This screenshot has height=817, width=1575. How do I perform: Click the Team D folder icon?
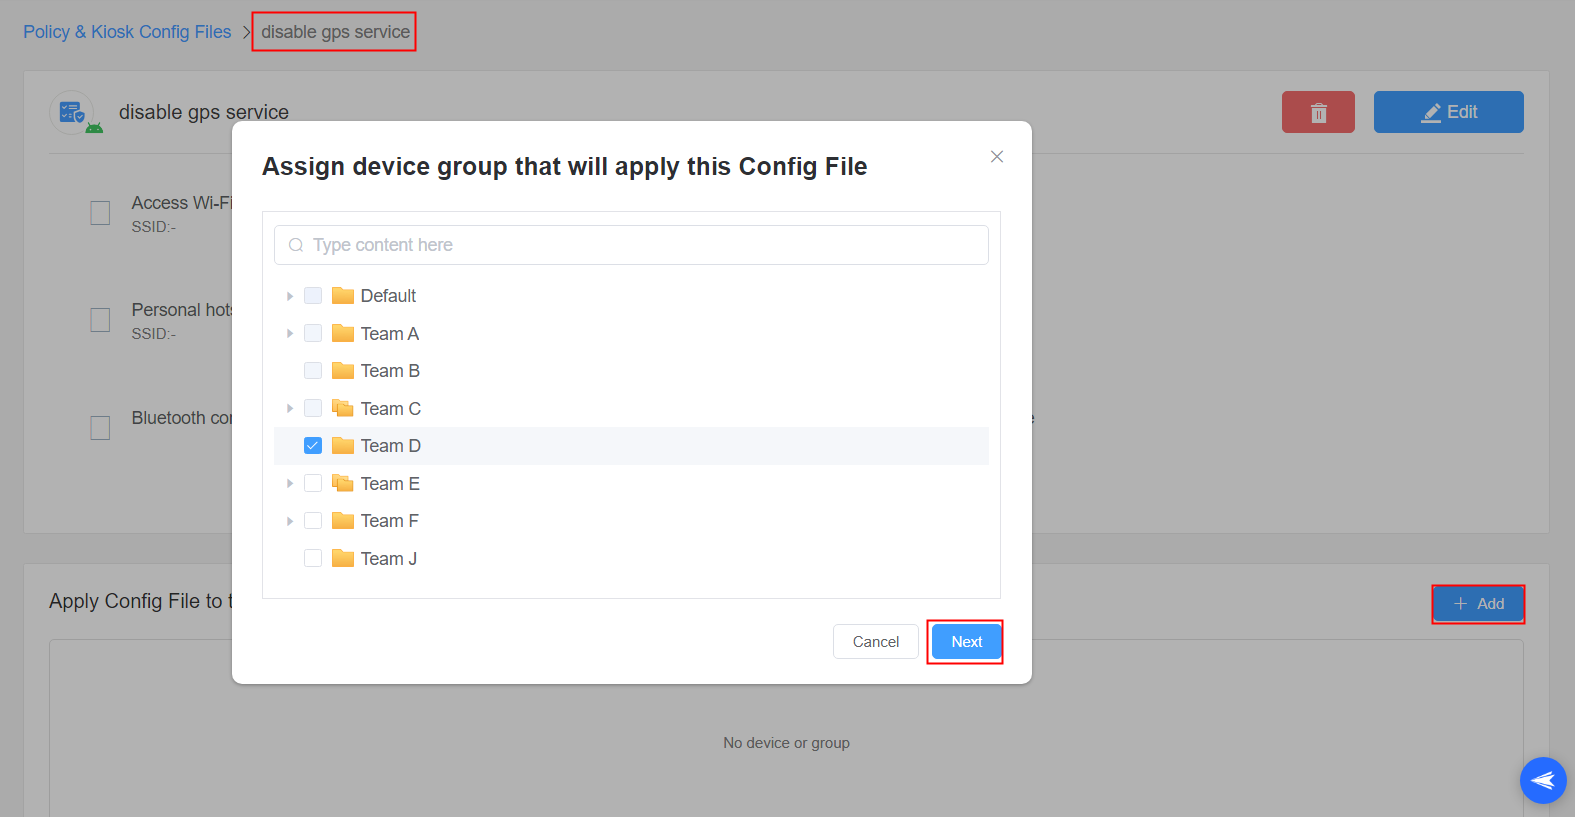tap(343, 446)
